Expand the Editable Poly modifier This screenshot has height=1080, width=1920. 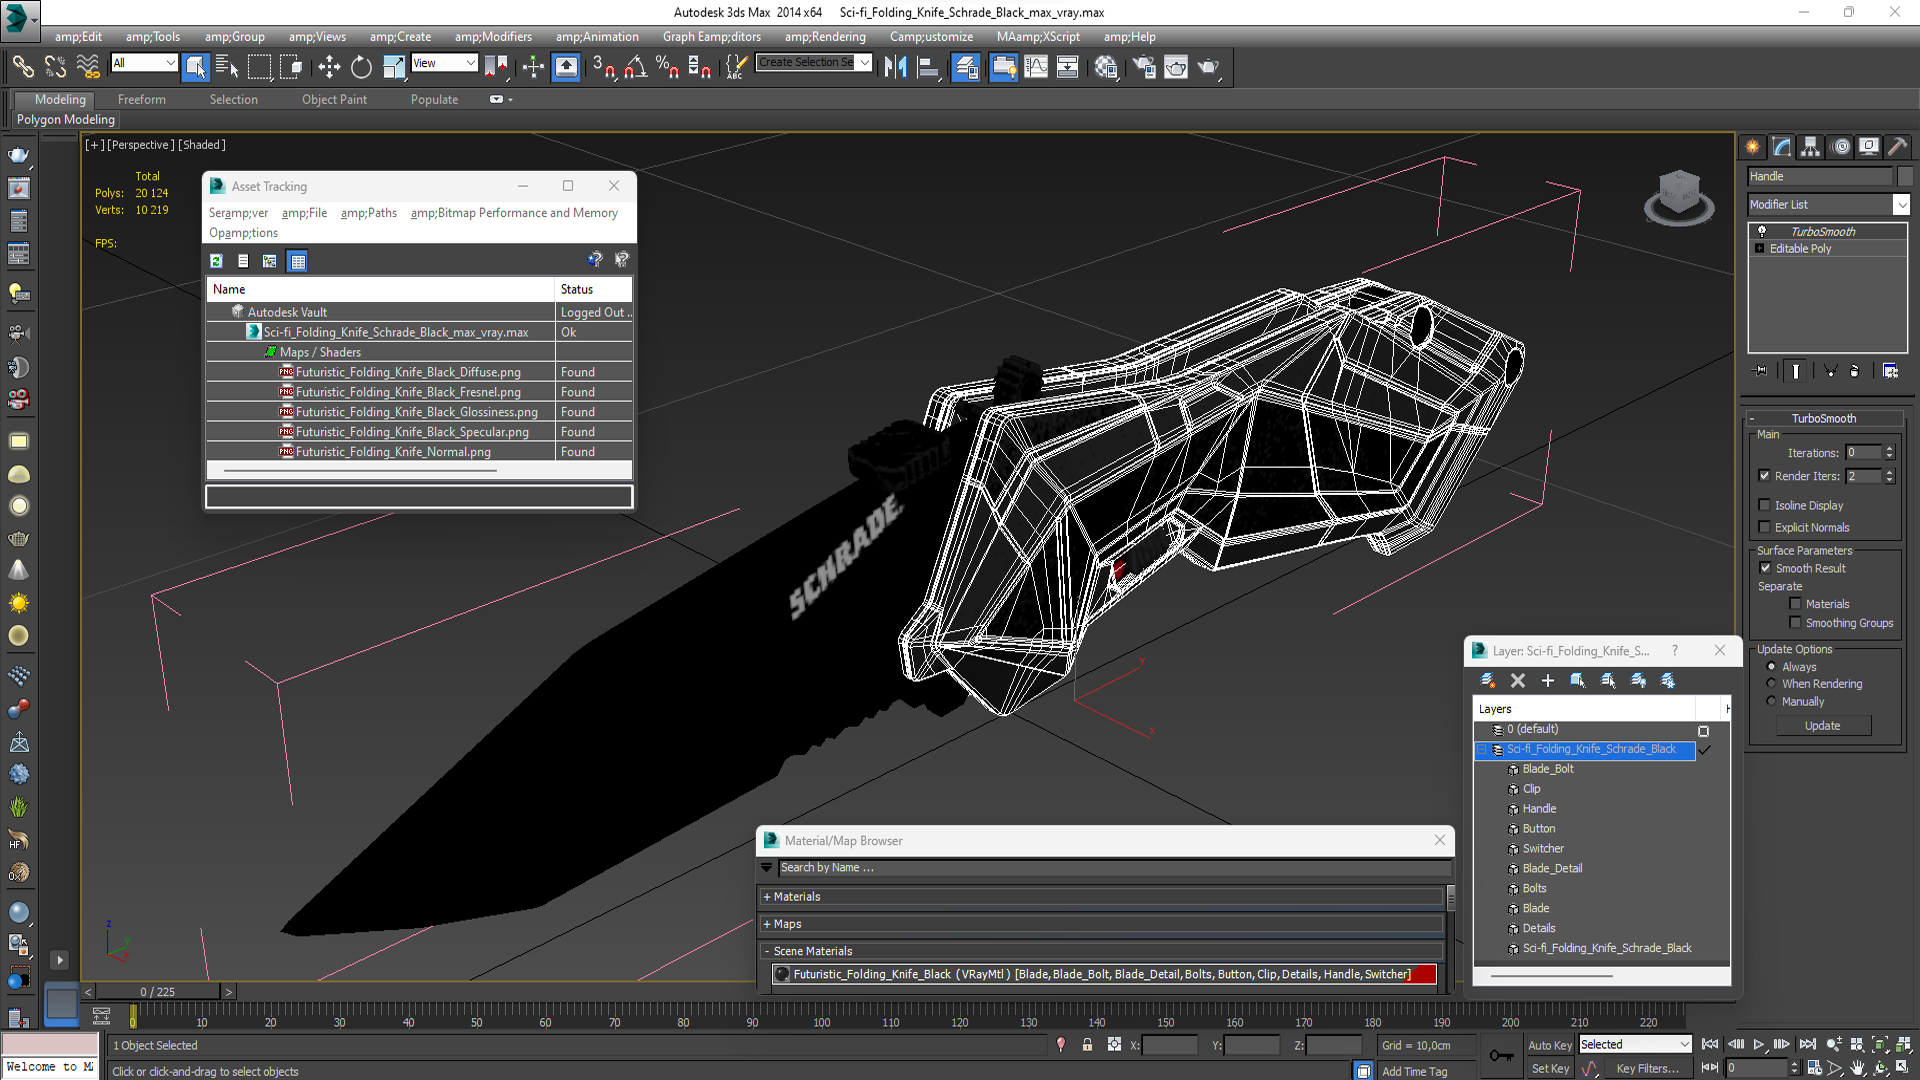1759,248
